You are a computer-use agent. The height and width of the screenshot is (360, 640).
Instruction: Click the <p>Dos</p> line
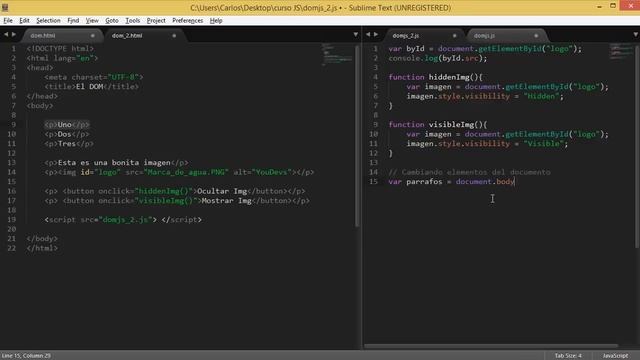(x=67, y=134)
